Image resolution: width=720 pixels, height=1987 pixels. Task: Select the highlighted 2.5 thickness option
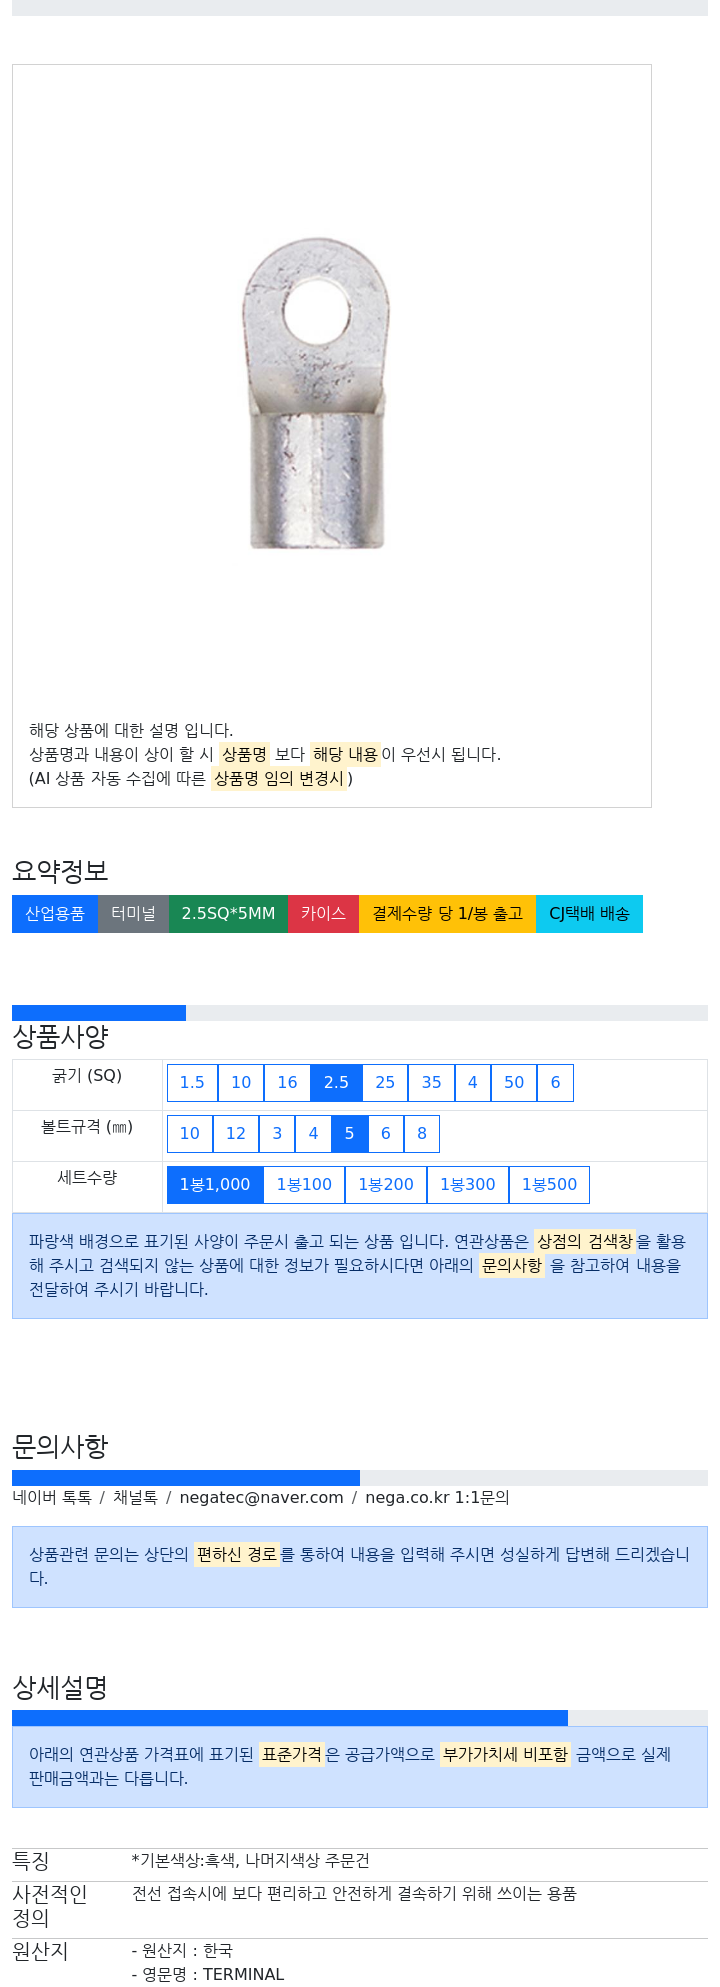(336, 1083)
